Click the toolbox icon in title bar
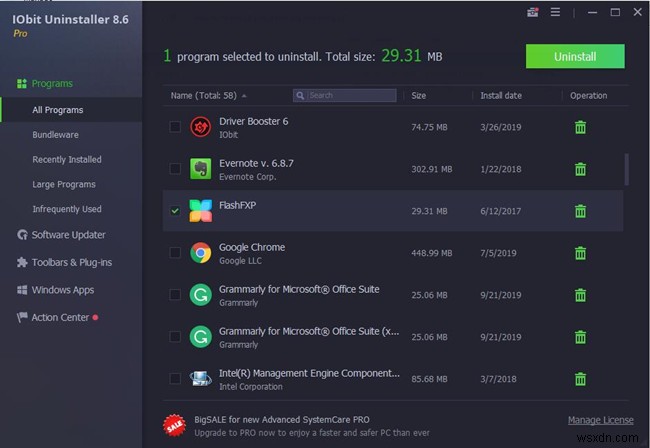 tap(533, 12)
